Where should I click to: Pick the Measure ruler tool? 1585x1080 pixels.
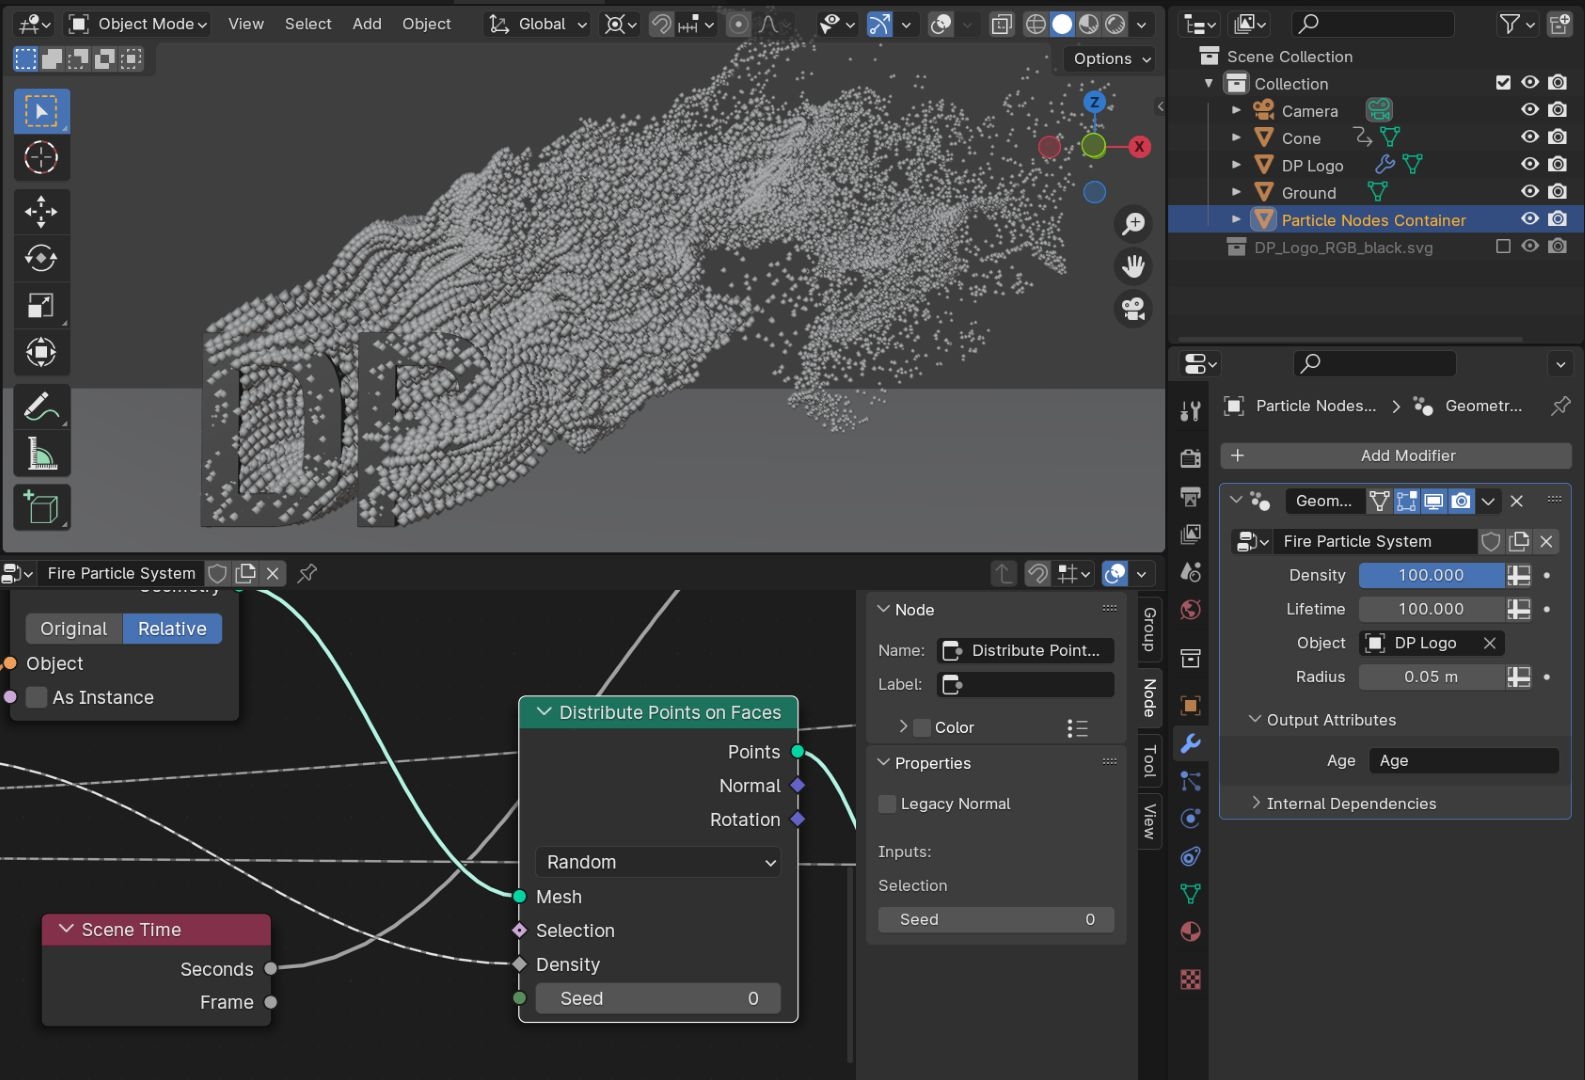click(x=41, y=455)
